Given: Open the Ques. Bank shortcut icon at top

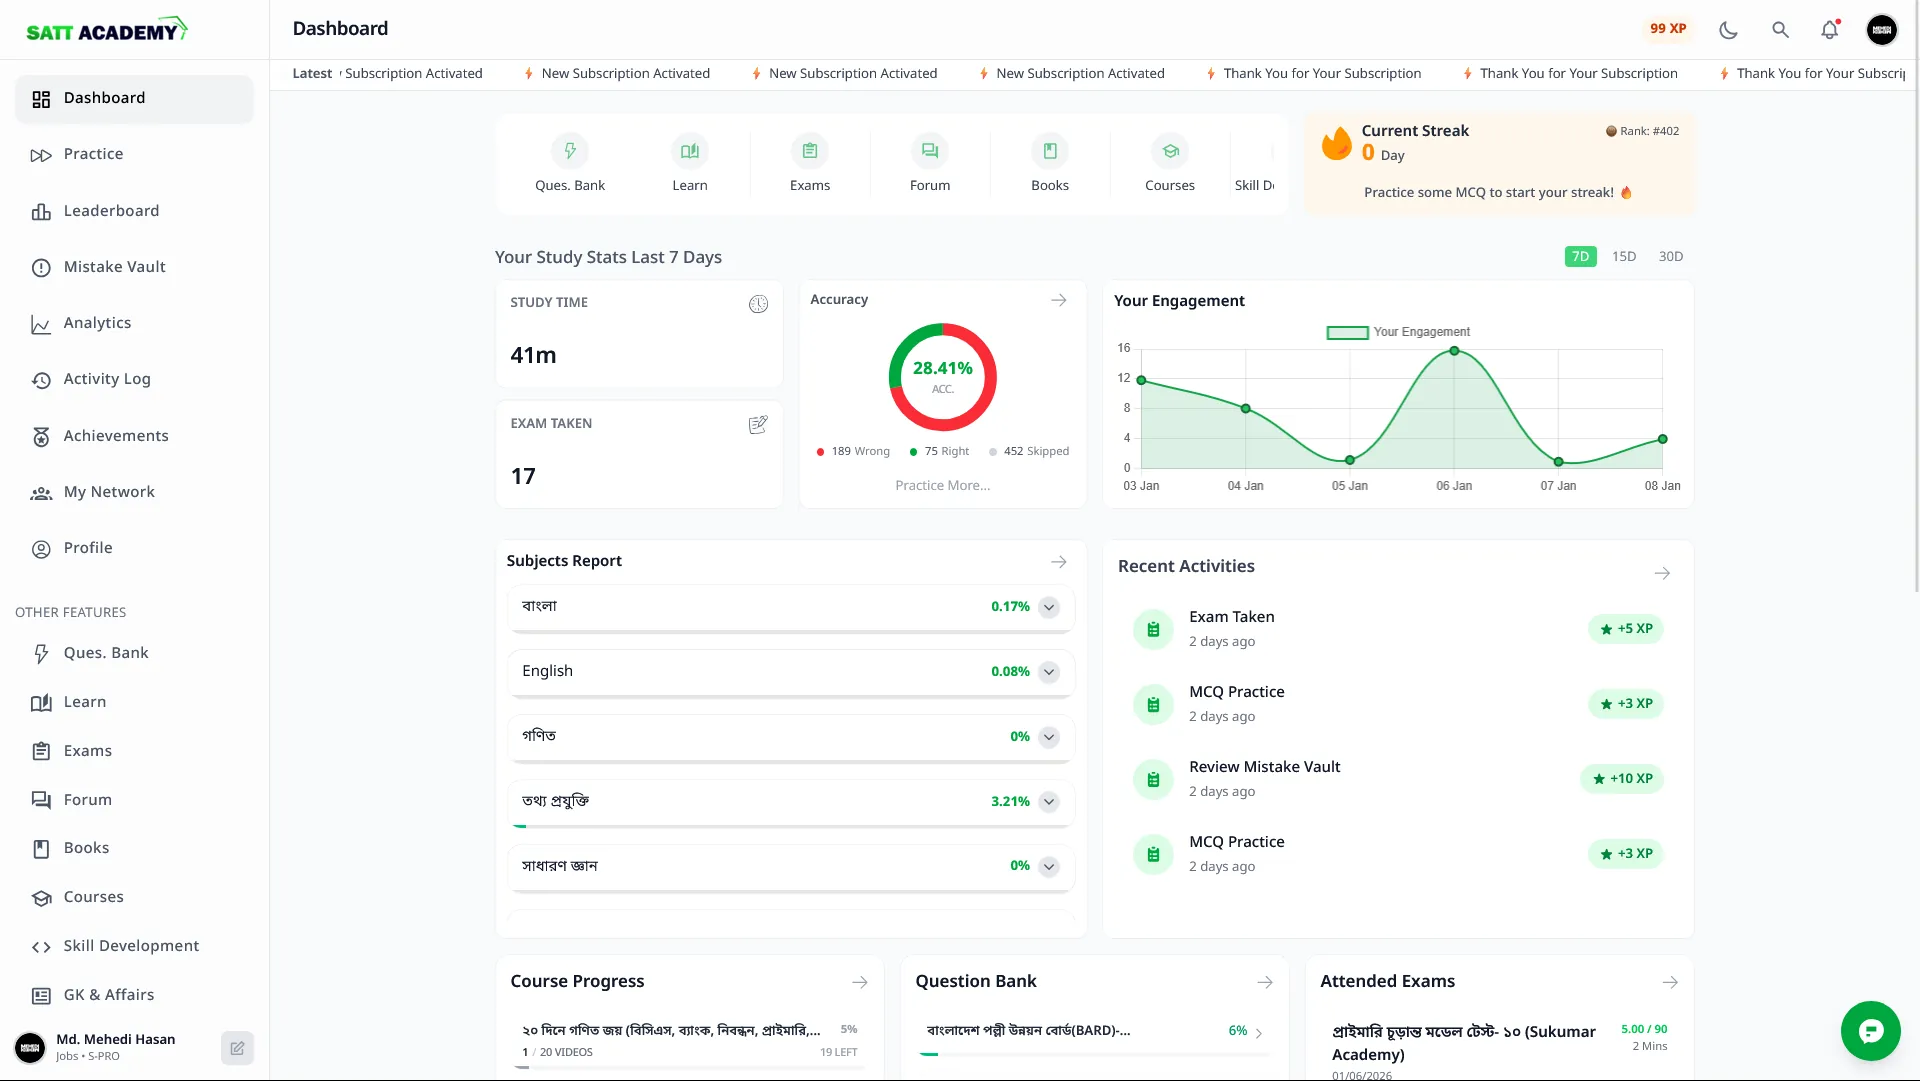Looking at the screenshot, I should (570, 151).
